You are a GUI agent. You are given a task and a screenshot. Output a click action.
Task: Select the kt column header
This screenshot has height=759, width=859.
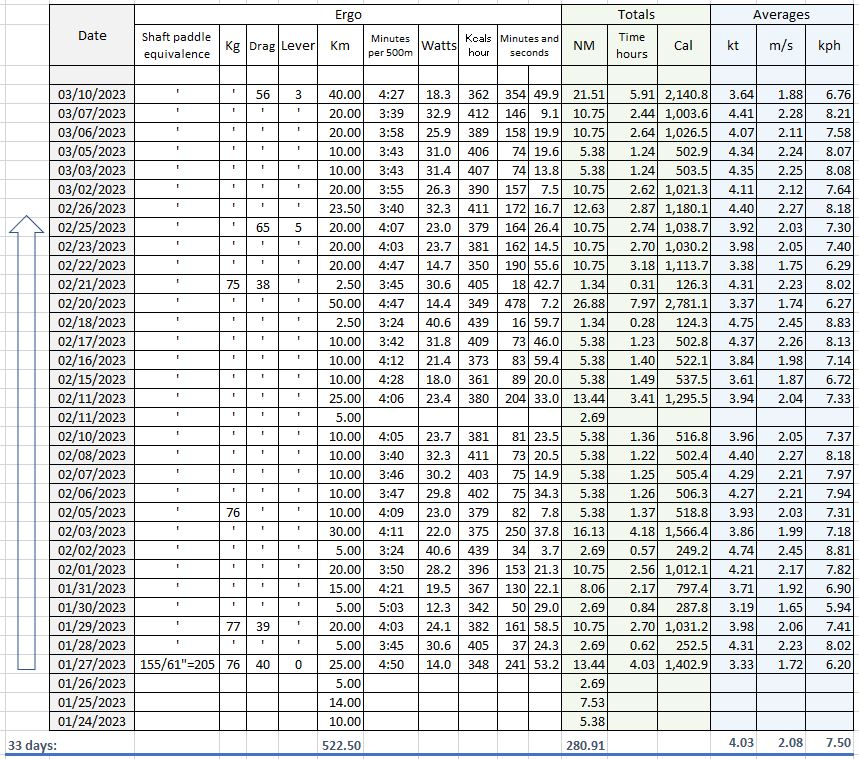734,45
